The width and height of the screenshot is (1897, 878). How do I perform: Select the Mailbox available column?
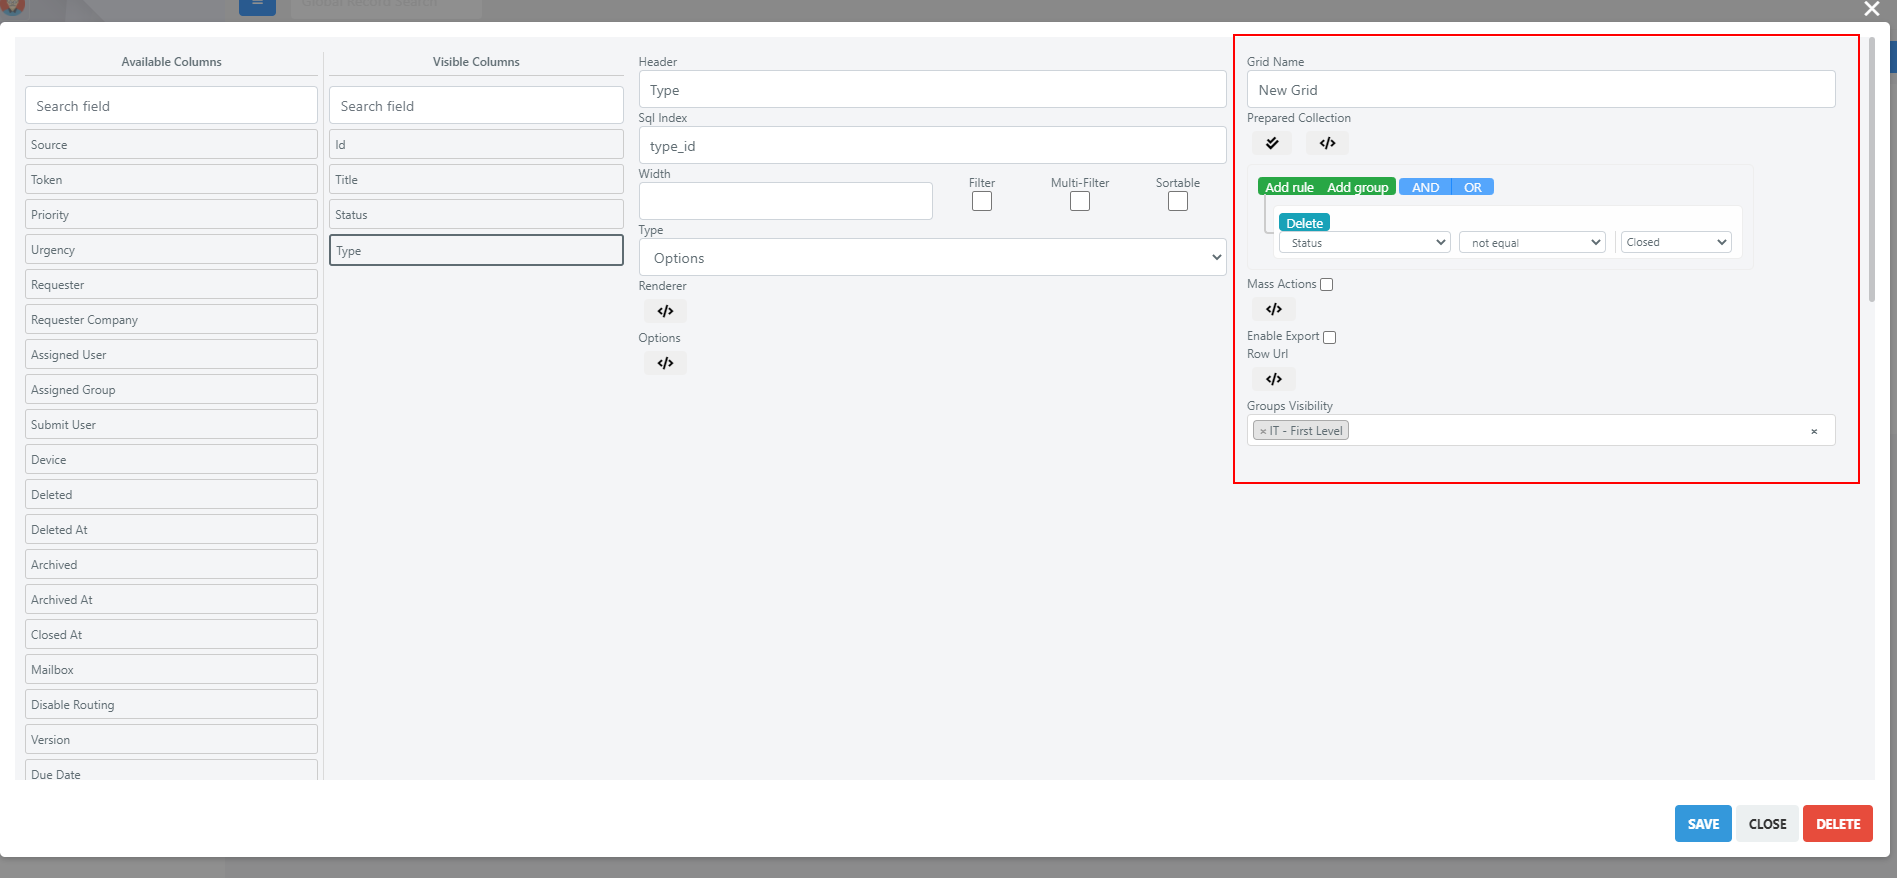(x=171, y=669)
